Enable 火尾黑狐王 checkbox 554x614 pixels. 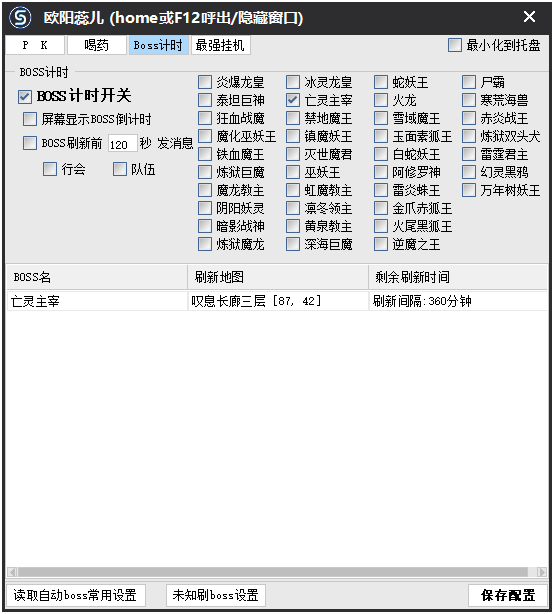pos(381,226)
